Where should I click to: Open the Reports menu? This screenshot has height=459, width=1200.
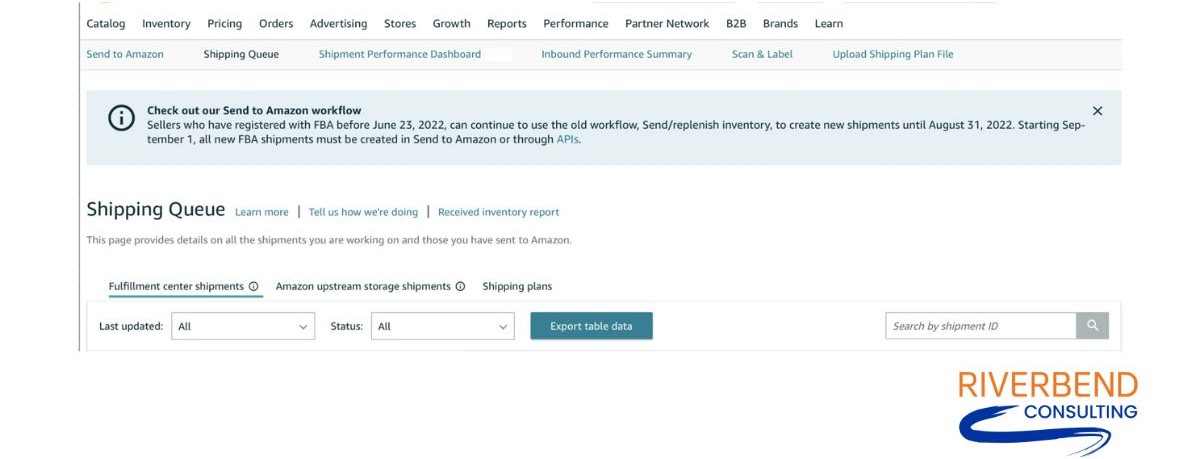507,23
